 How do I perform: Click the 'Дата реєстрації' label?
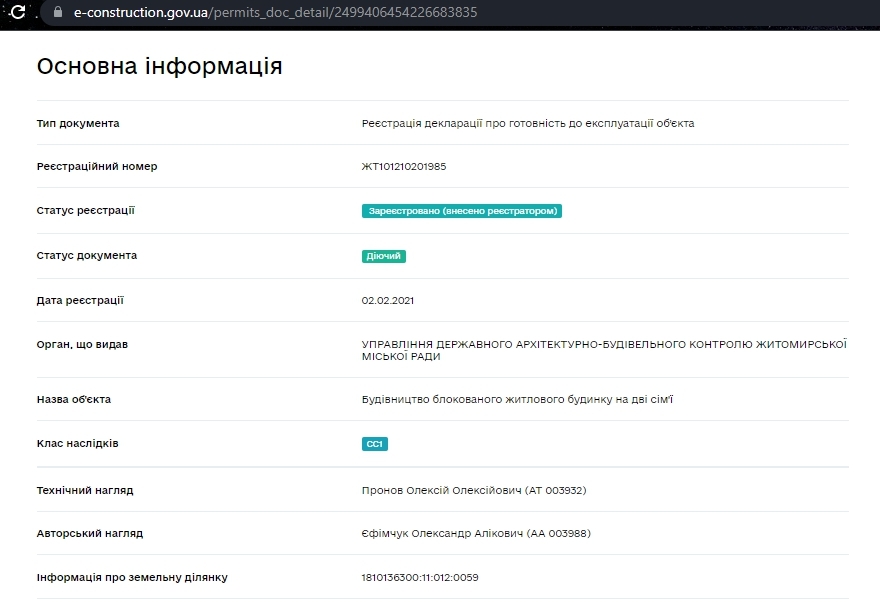coord(80,300)
